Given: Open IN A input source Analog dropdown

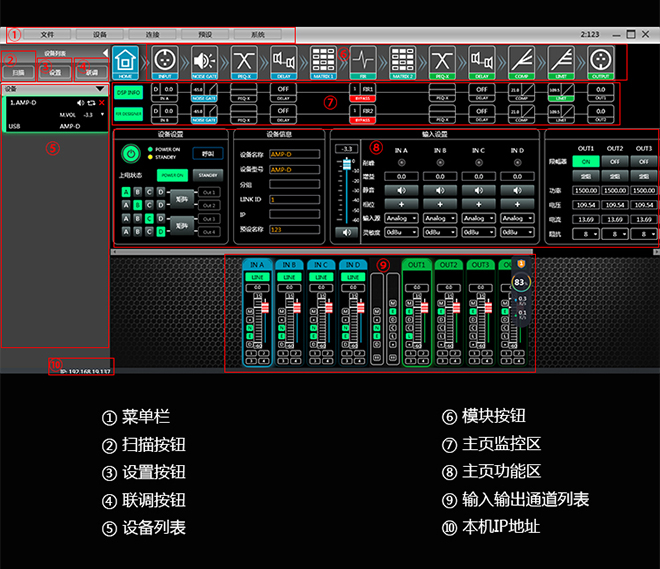Looking at the screenshot, I should (x=401, y=218).
